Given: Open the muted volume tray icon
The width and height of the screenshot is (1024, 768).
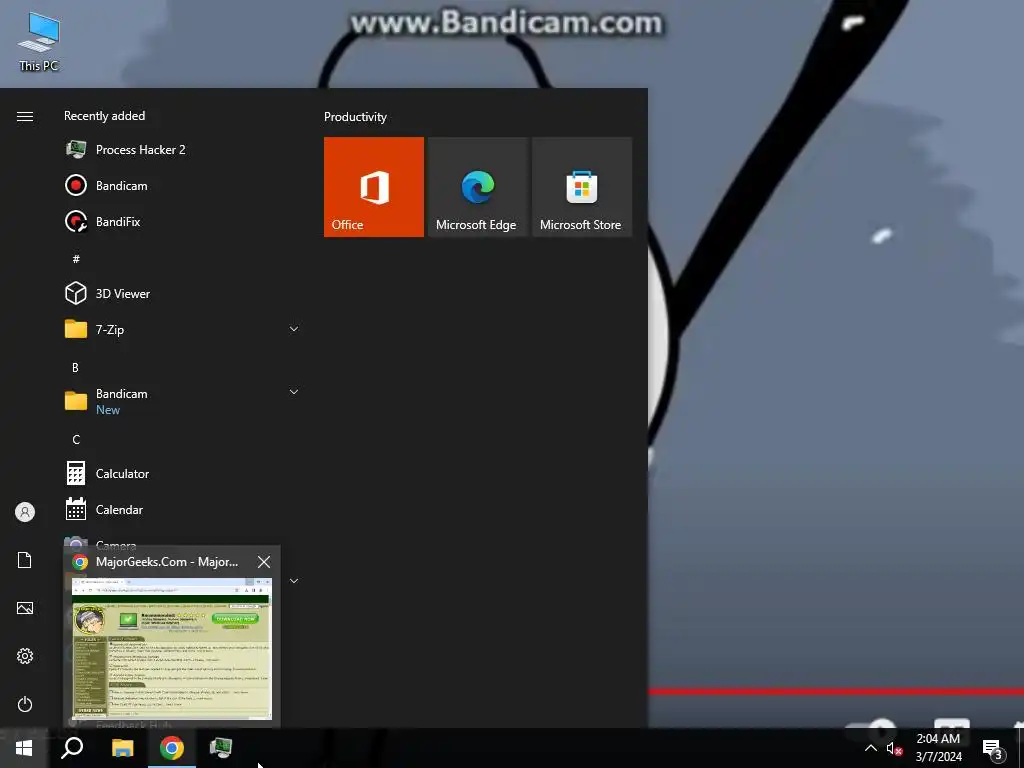Looking at the screenshot, I should tap(893, 748).
